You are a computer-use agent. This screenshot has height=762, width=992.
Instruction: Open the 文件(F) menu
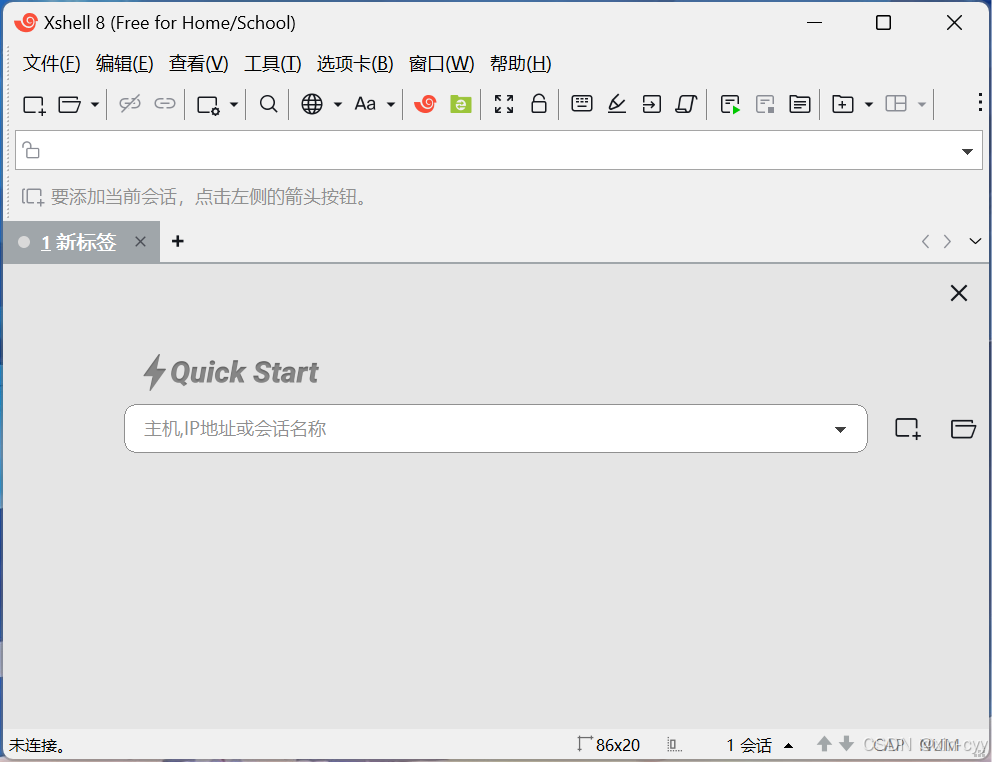click(51, 63)
